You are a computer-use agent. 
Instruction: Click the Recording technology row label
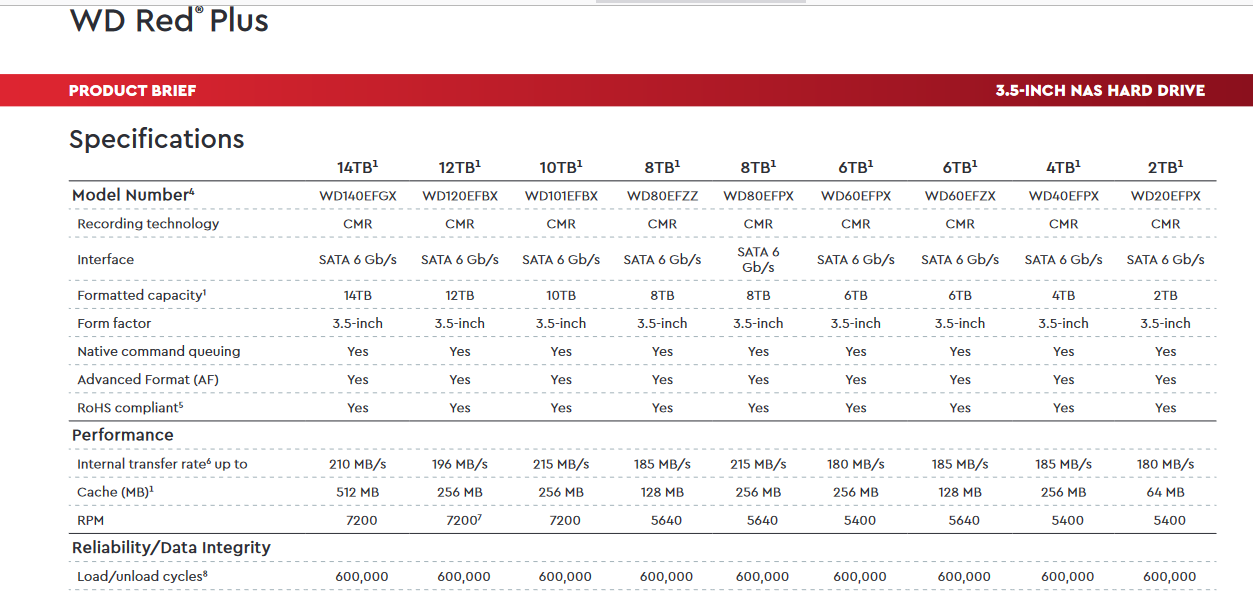148,224
